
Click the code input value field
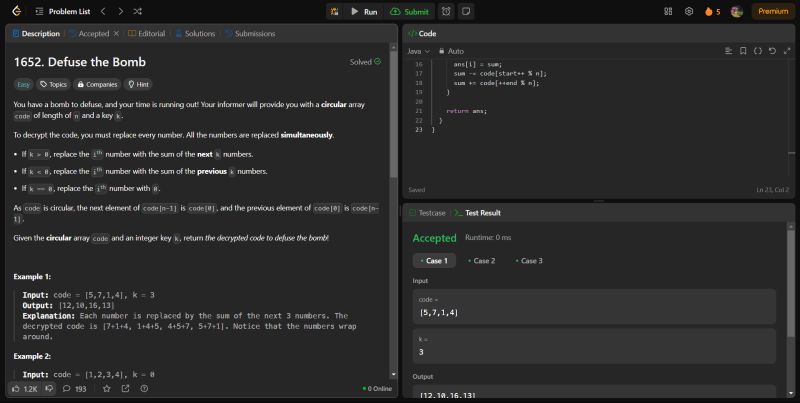coord(594,307)
